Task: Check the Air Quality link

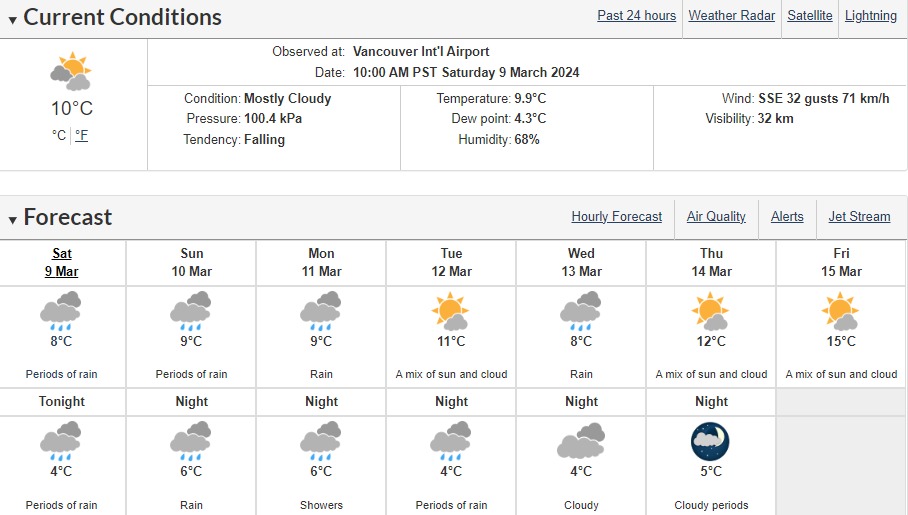Action: [716, 216]
